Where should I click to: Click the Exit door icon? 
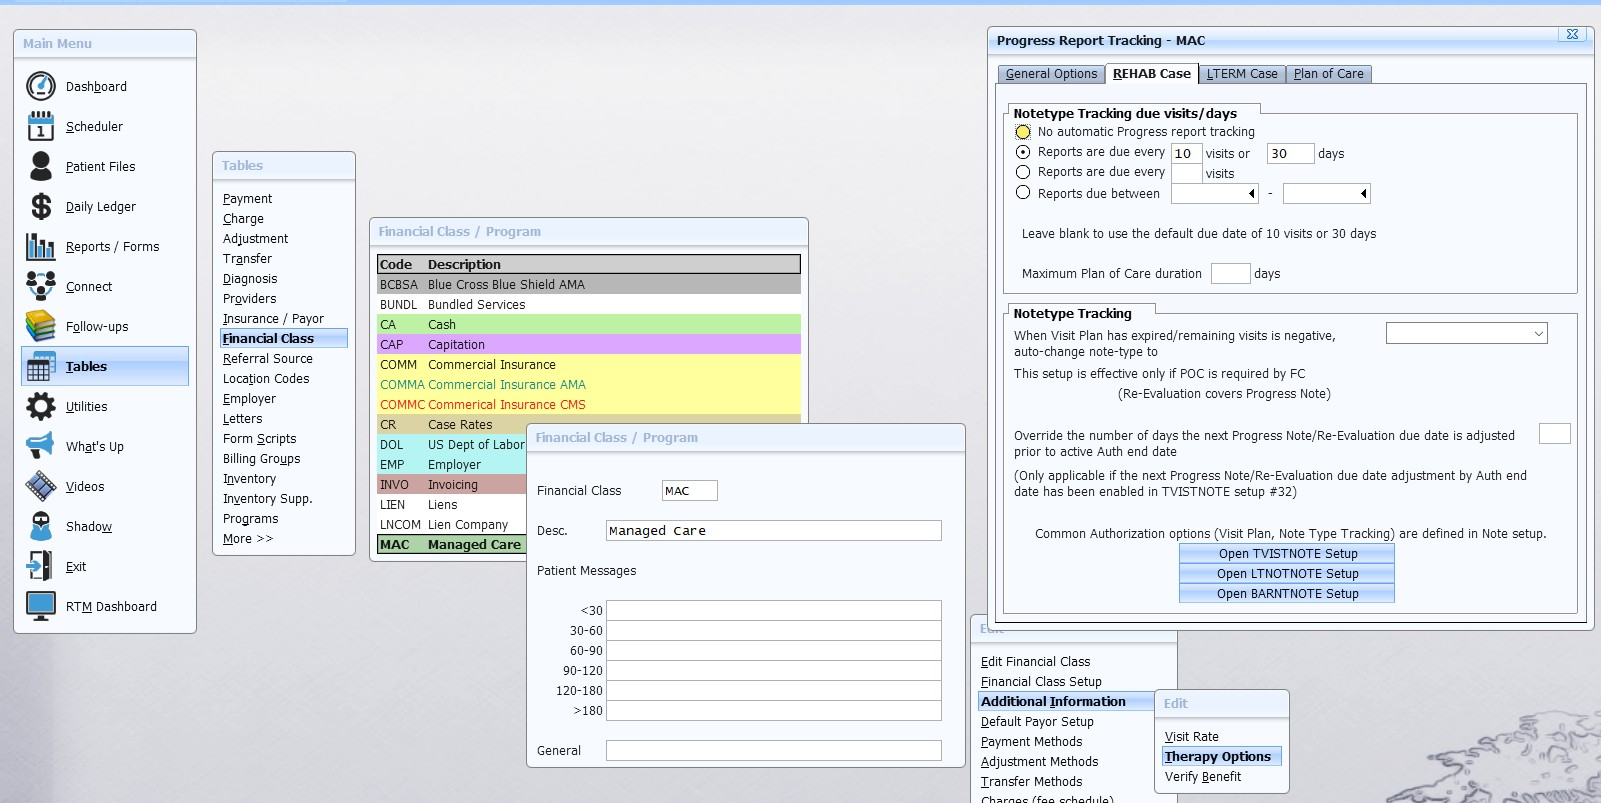click(41, 566)
